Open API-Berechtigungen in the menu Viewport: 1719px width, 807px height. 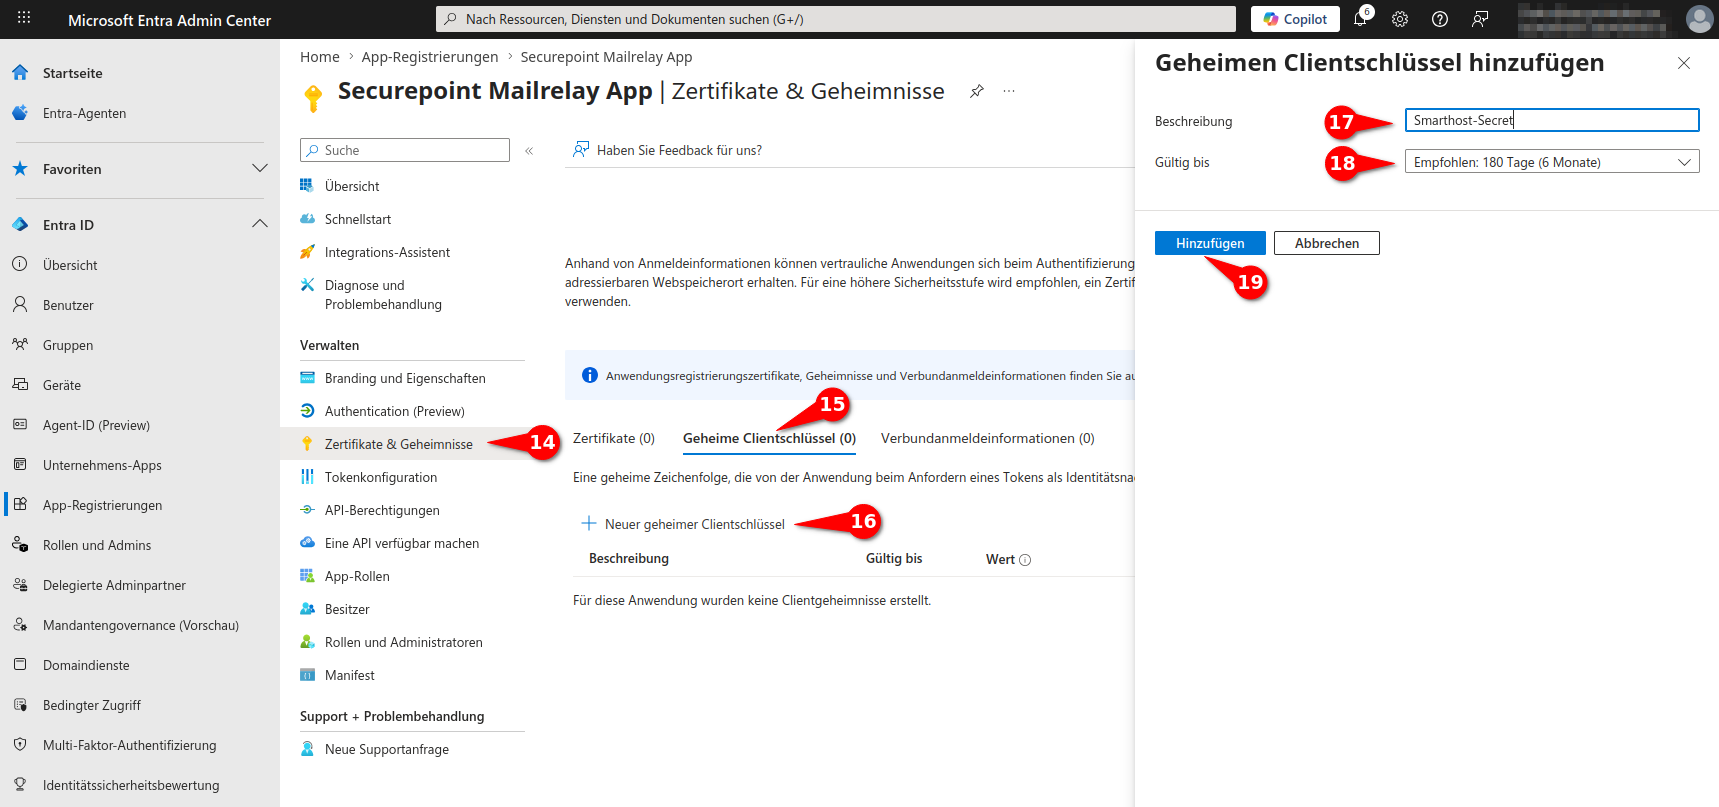click(x=382, y=510)
